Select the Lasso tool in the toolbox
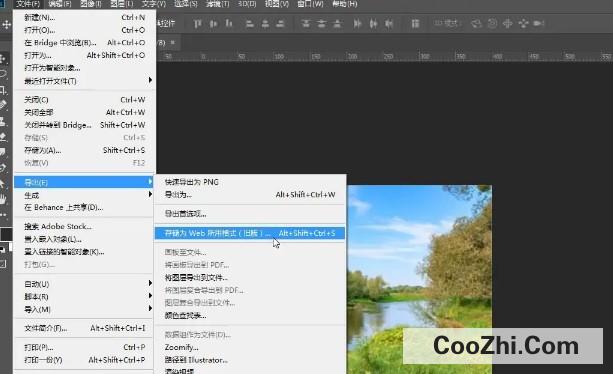Screen dimensions: 613x374 (x=3, y=74)
